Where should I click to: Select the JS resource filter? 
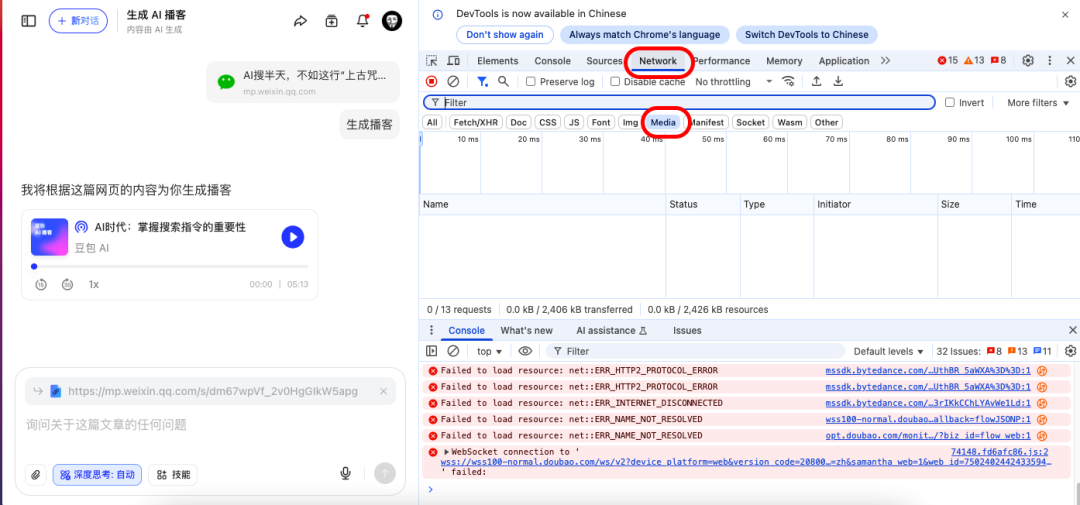click(x=573, y=123)
